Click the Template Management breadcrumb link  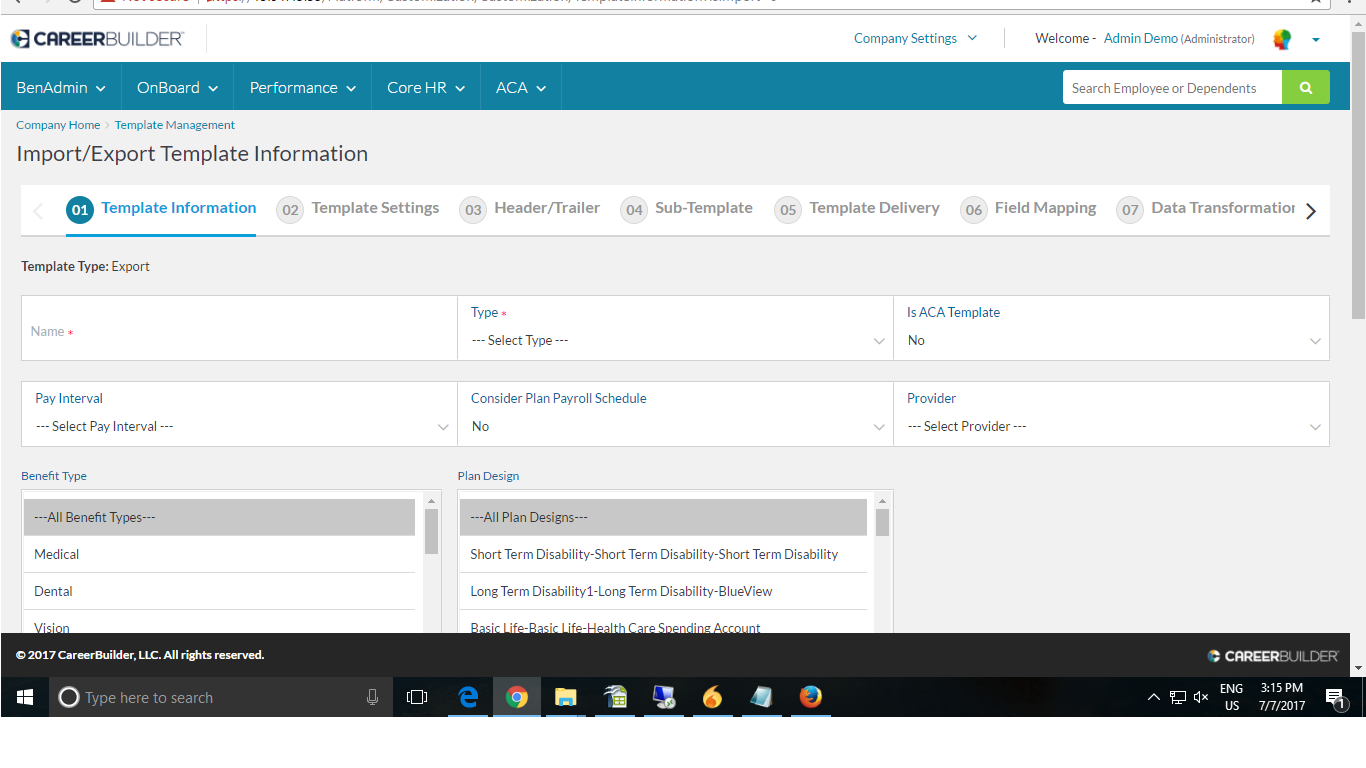point(174,124)
